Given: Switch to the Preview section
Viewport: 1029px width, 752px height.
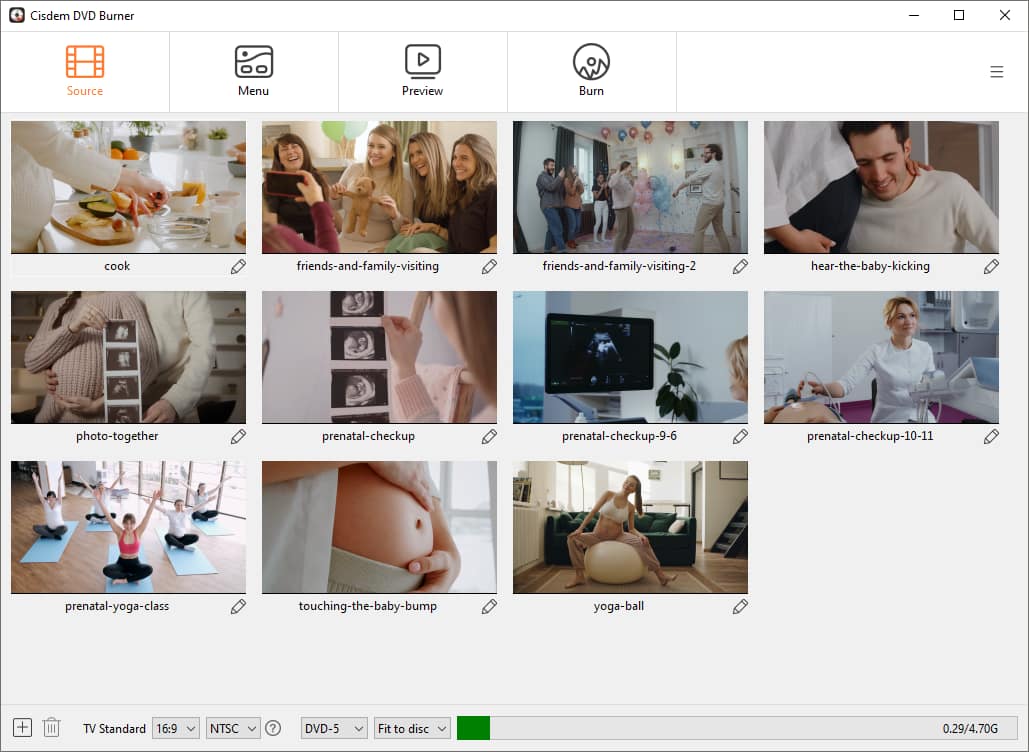Looking at the screenshot, I should coord(422,70).
